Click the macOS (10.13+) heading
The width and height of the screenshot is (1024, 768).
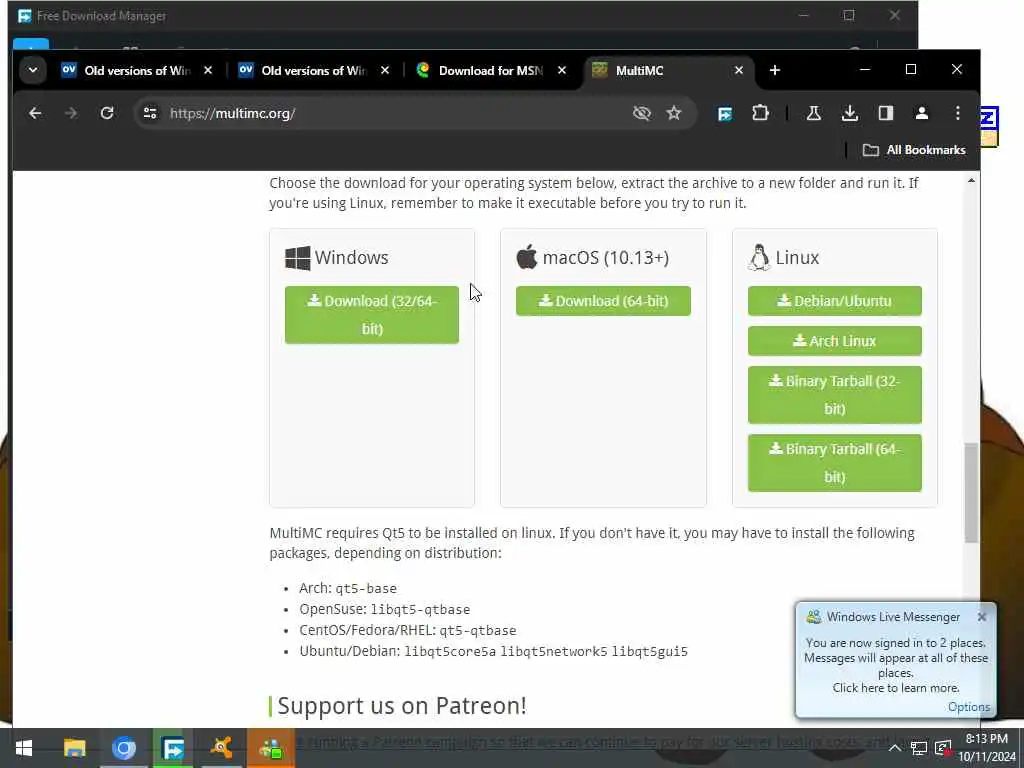tap(605, 257)
